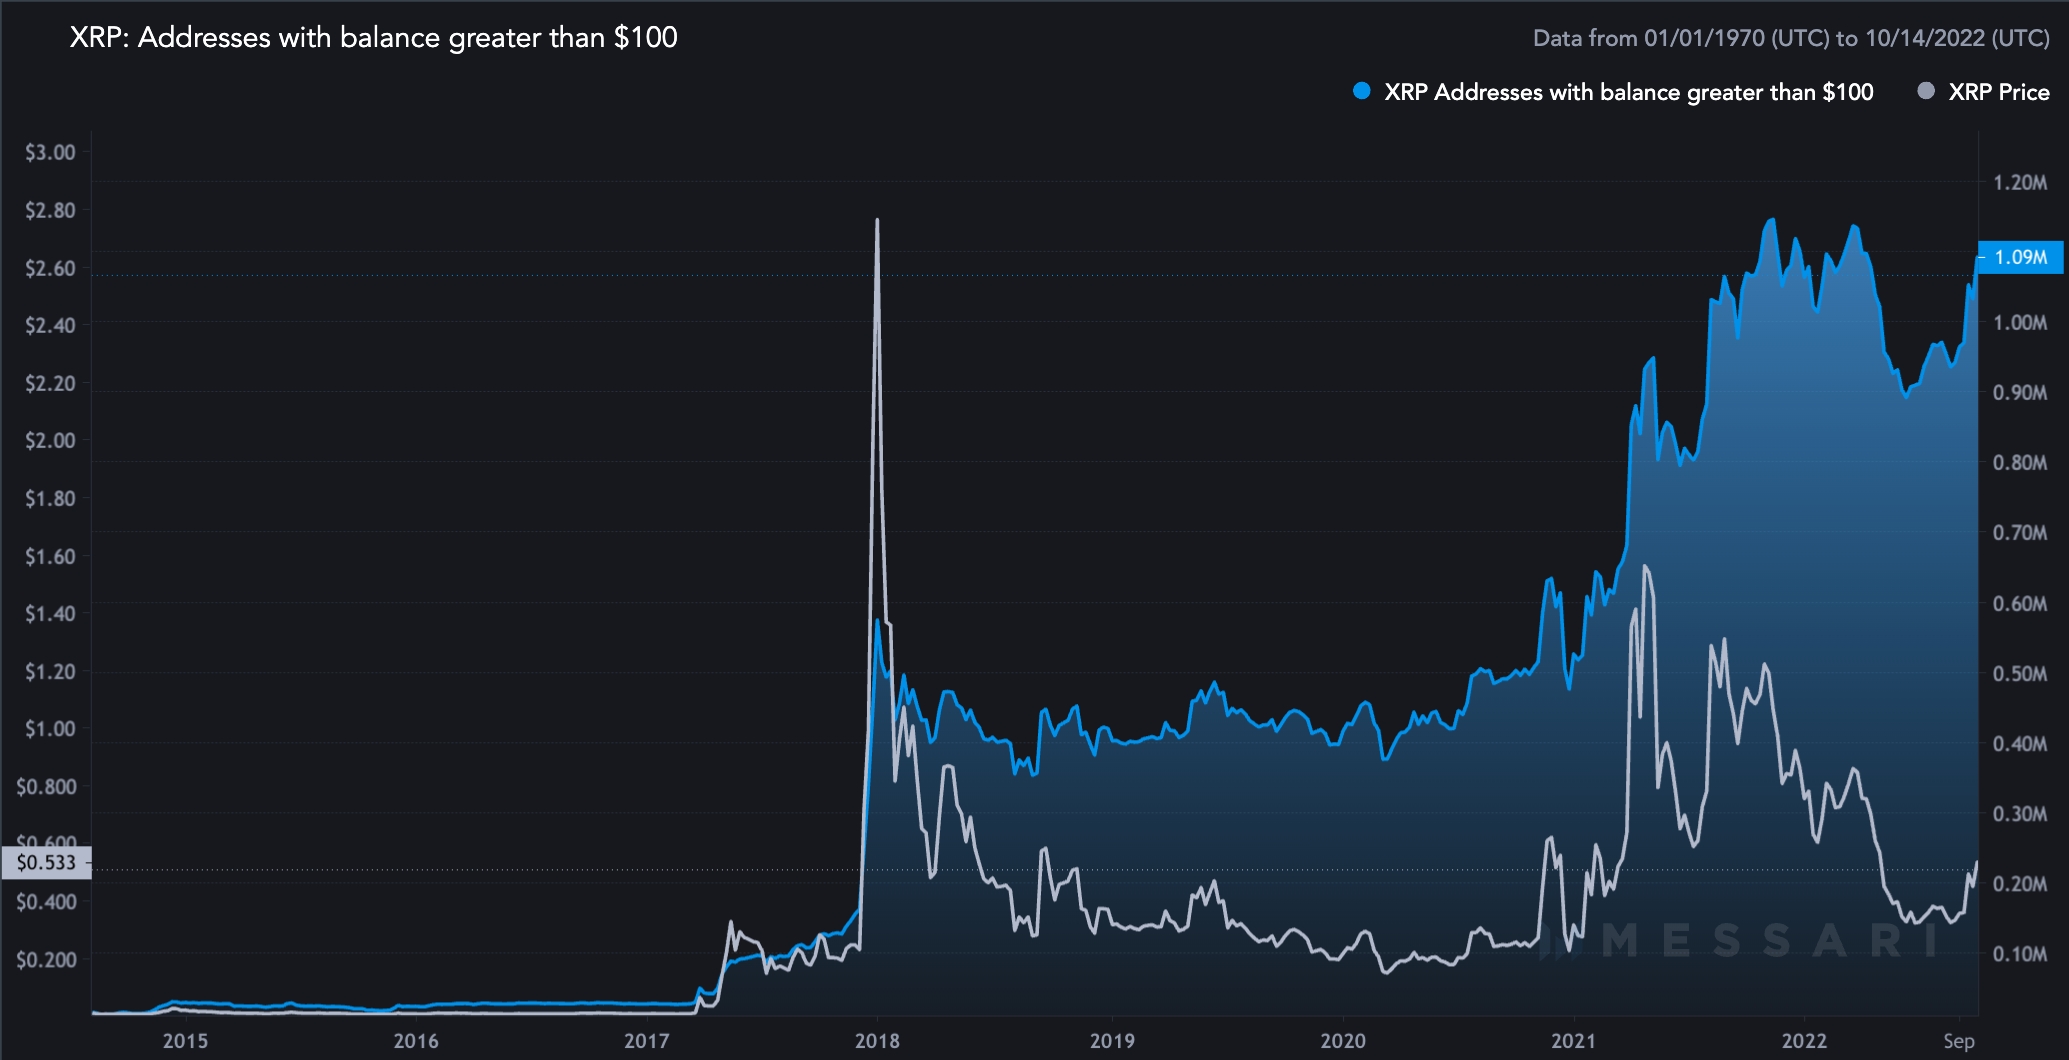Click the 0.60M right axis label
The width and height of the screenshot is (2069, 1060).
click(x=2020, y=603)
